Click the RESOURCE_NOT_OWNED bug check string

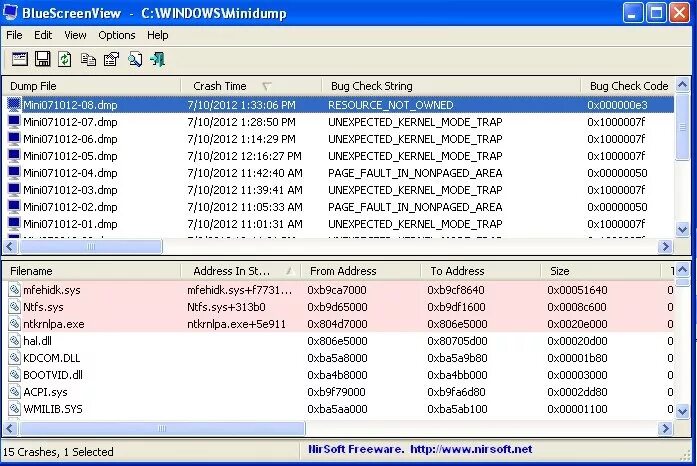click(x=391, y=105)
